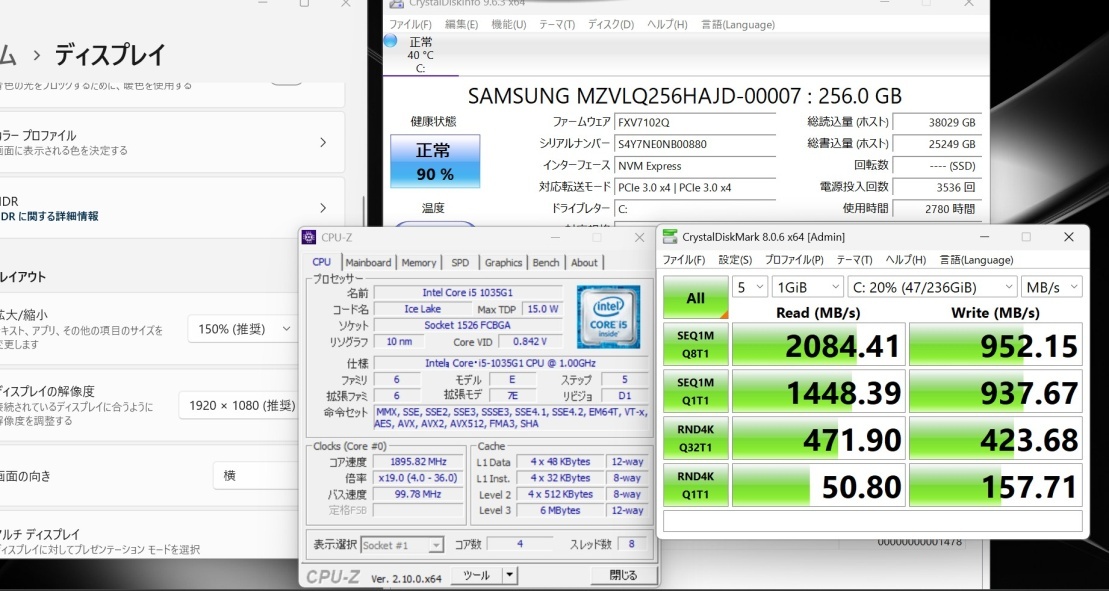This screenshot has width=1109, height=591.
Task: Open the ヘルプ(H) menu in CrystalDiskInfo
Action: [667, 24]
